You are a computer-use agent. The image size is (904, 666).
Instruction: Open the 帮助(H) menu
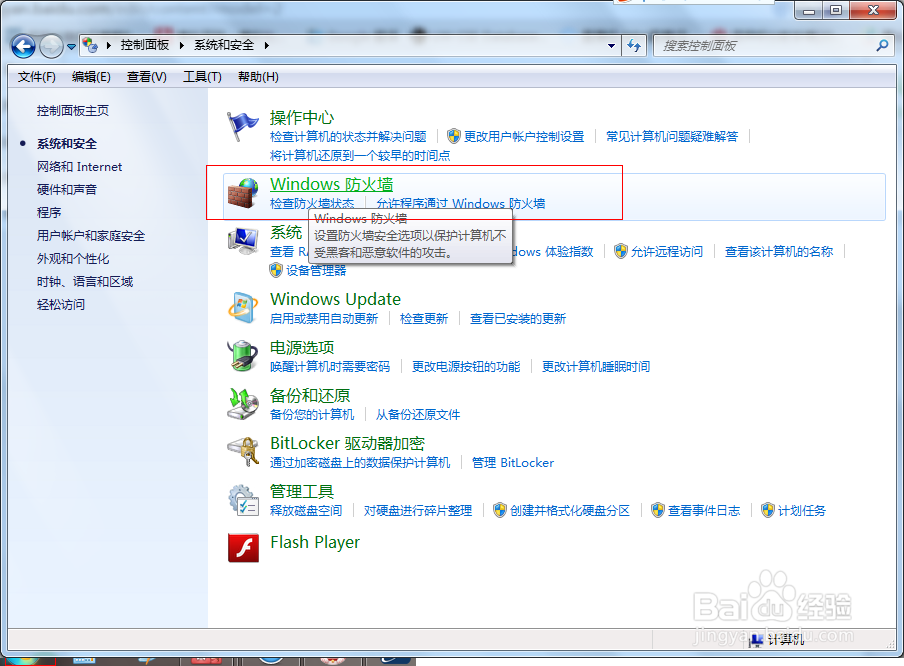(x=258, y=77)
